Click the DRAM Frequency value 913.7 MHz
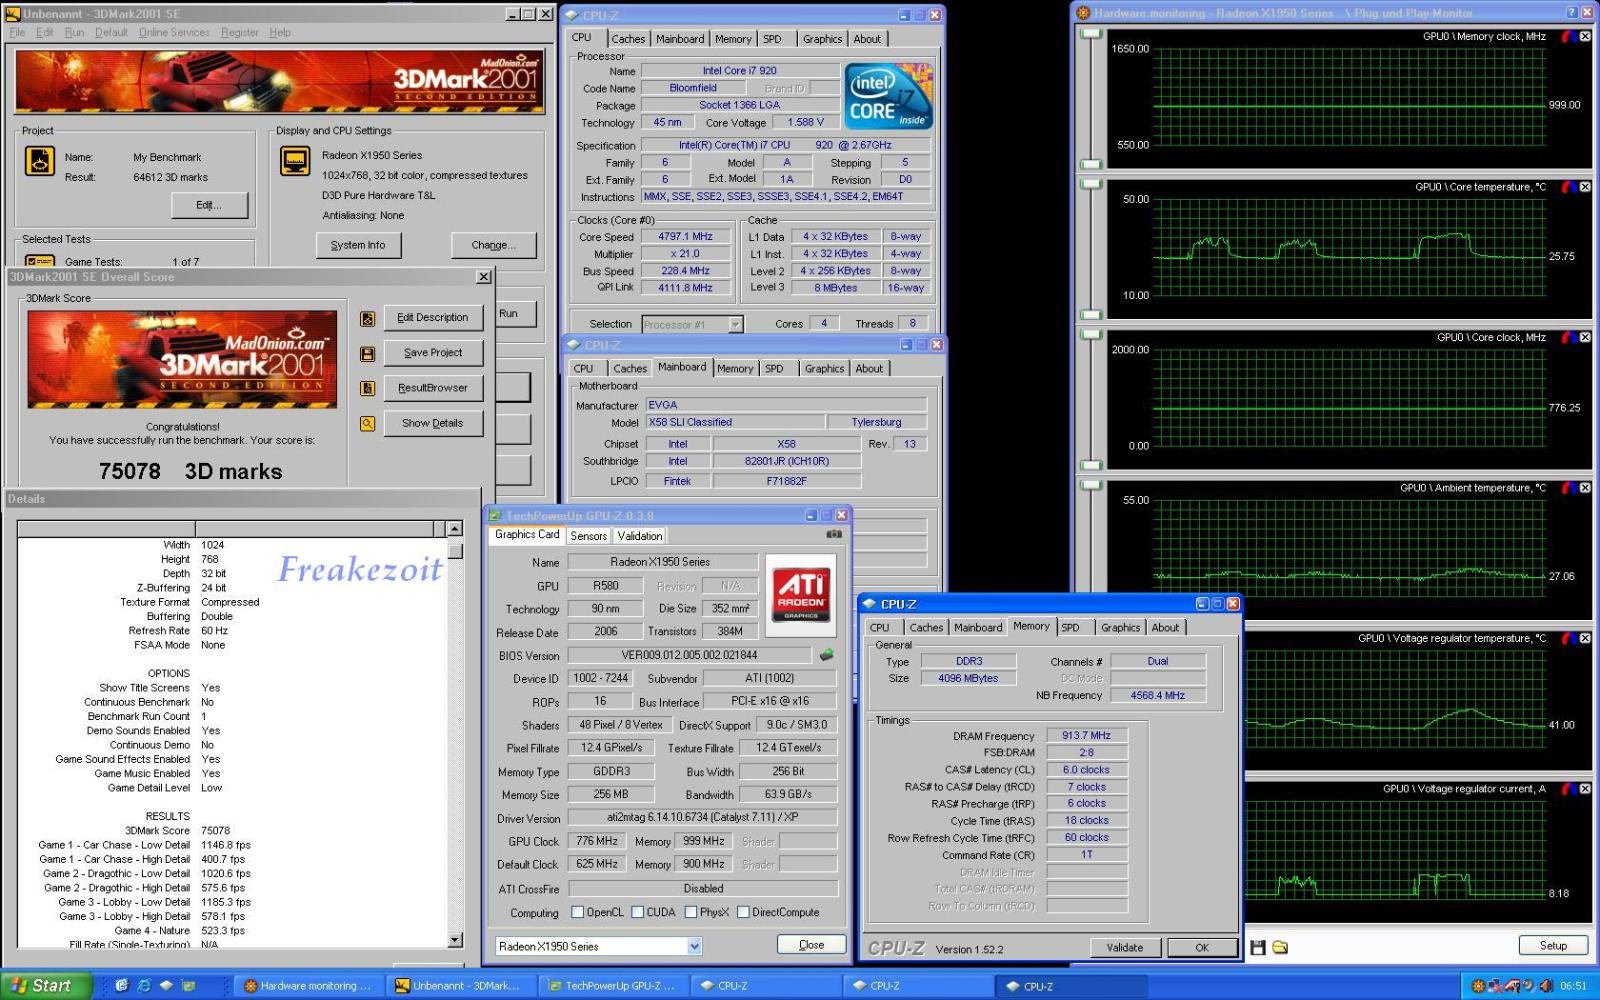This screenshot has width=1600, height=1000. click(1087, 735)
